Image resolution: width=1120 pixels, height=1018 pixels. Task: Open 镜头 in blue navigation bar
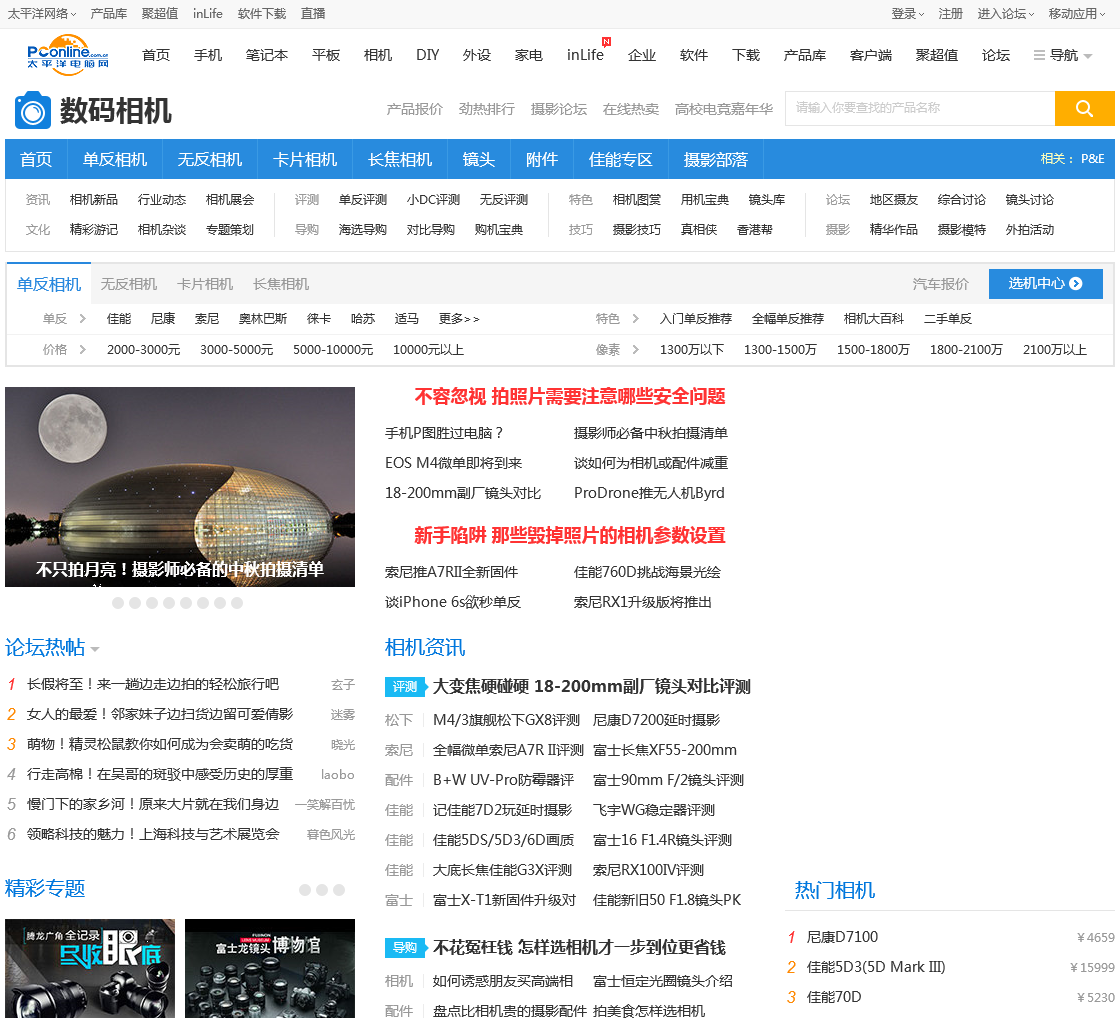click(x=479, y=159)
